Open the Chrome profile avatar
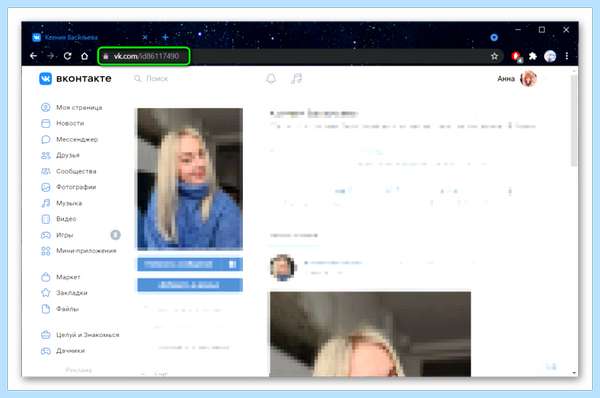 coord(550,56)
